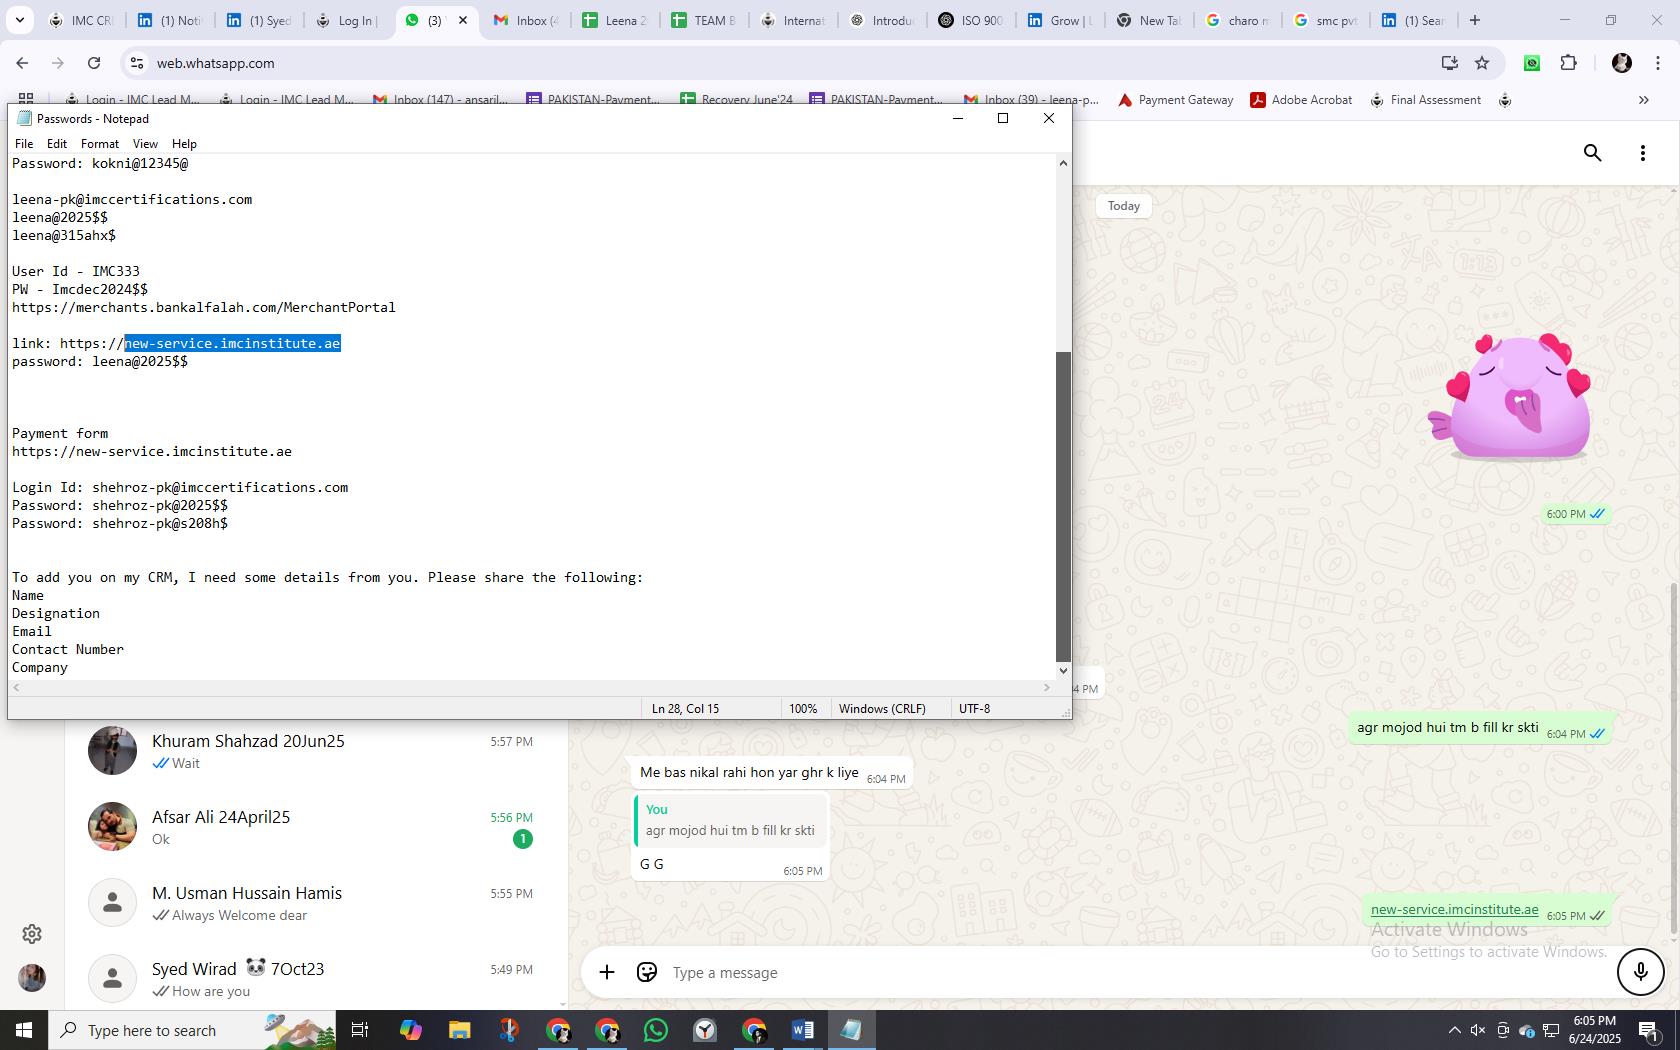This screenshot has height=1050, width=1680.
Task: Switch to the Gmail Inbox tab
Action: [524, 20]
